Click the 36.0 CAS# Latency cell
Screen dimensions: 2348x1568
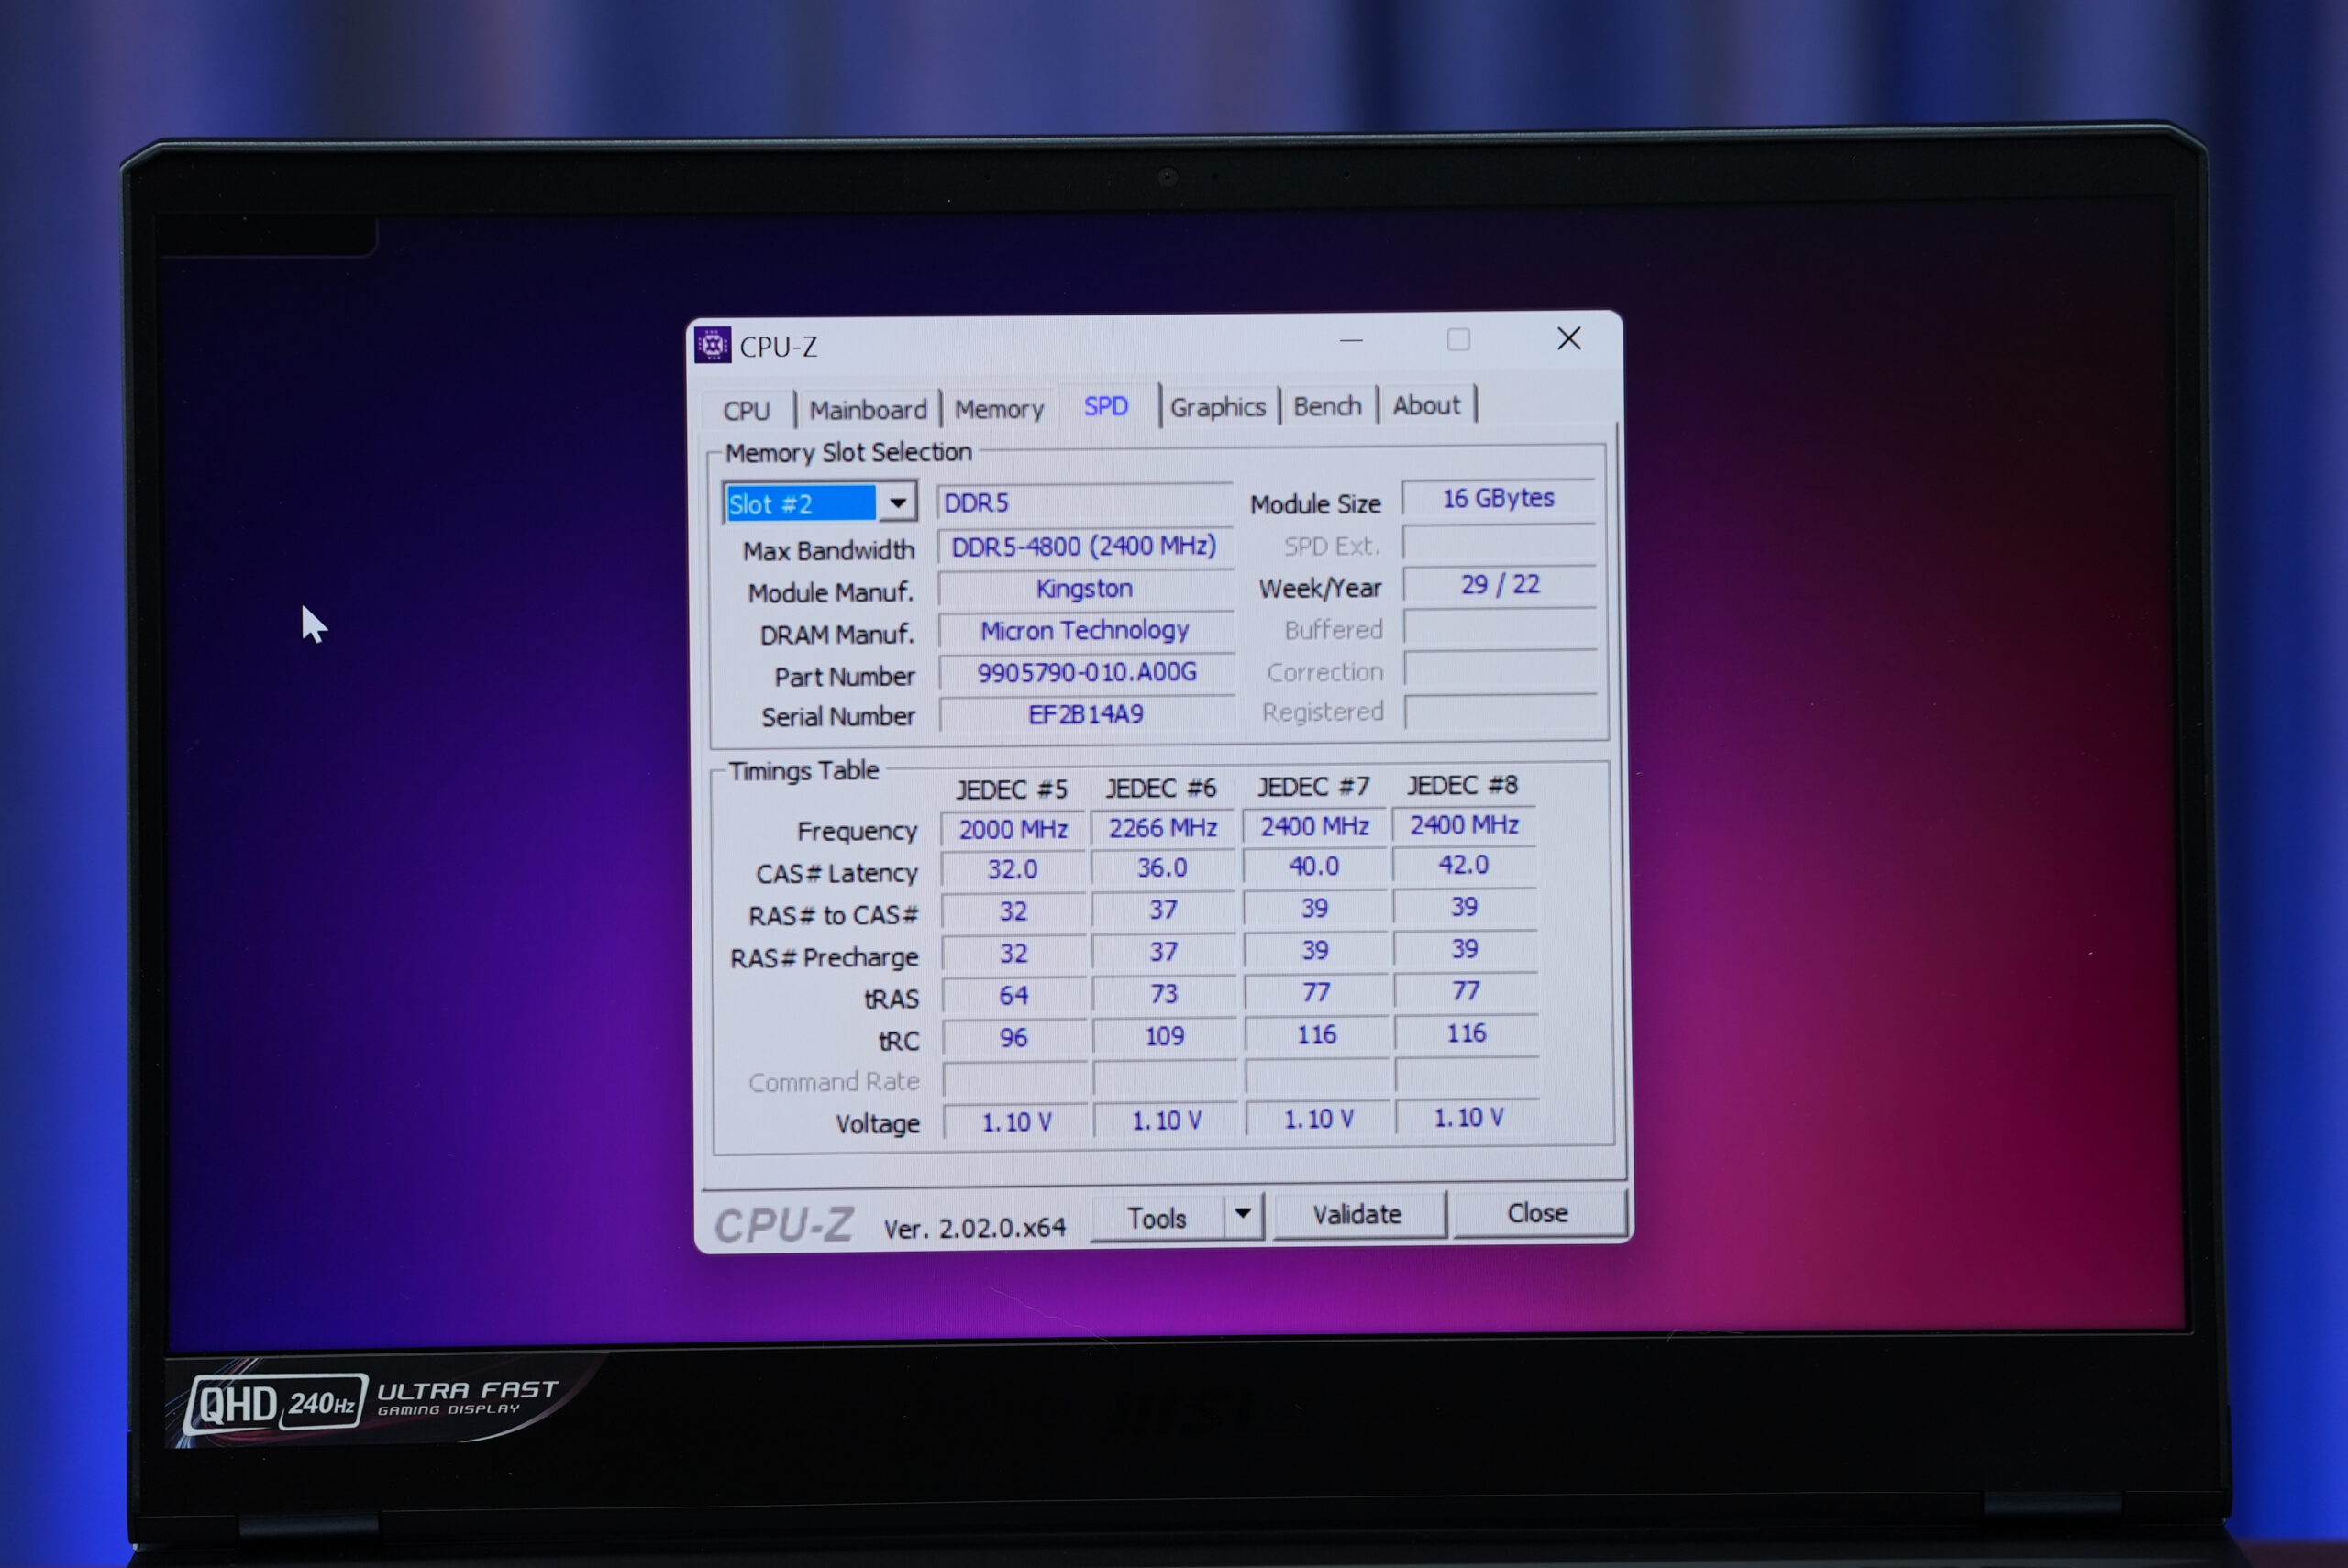[1162, 867]
